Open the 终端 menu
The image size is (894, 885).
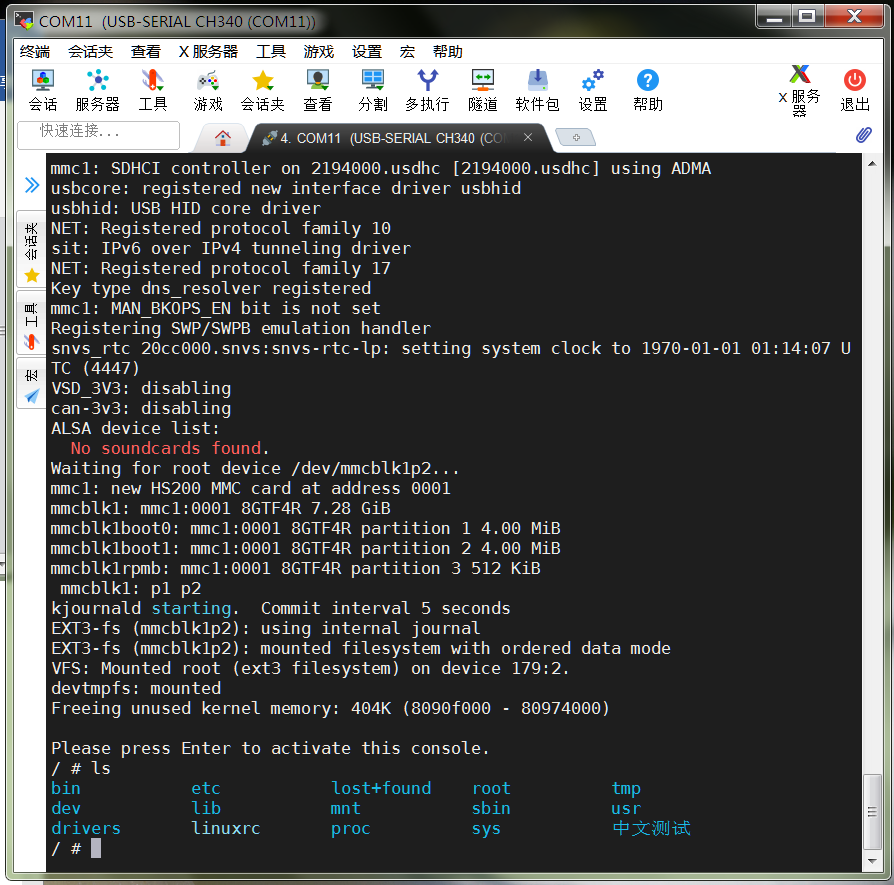[35, 52]
